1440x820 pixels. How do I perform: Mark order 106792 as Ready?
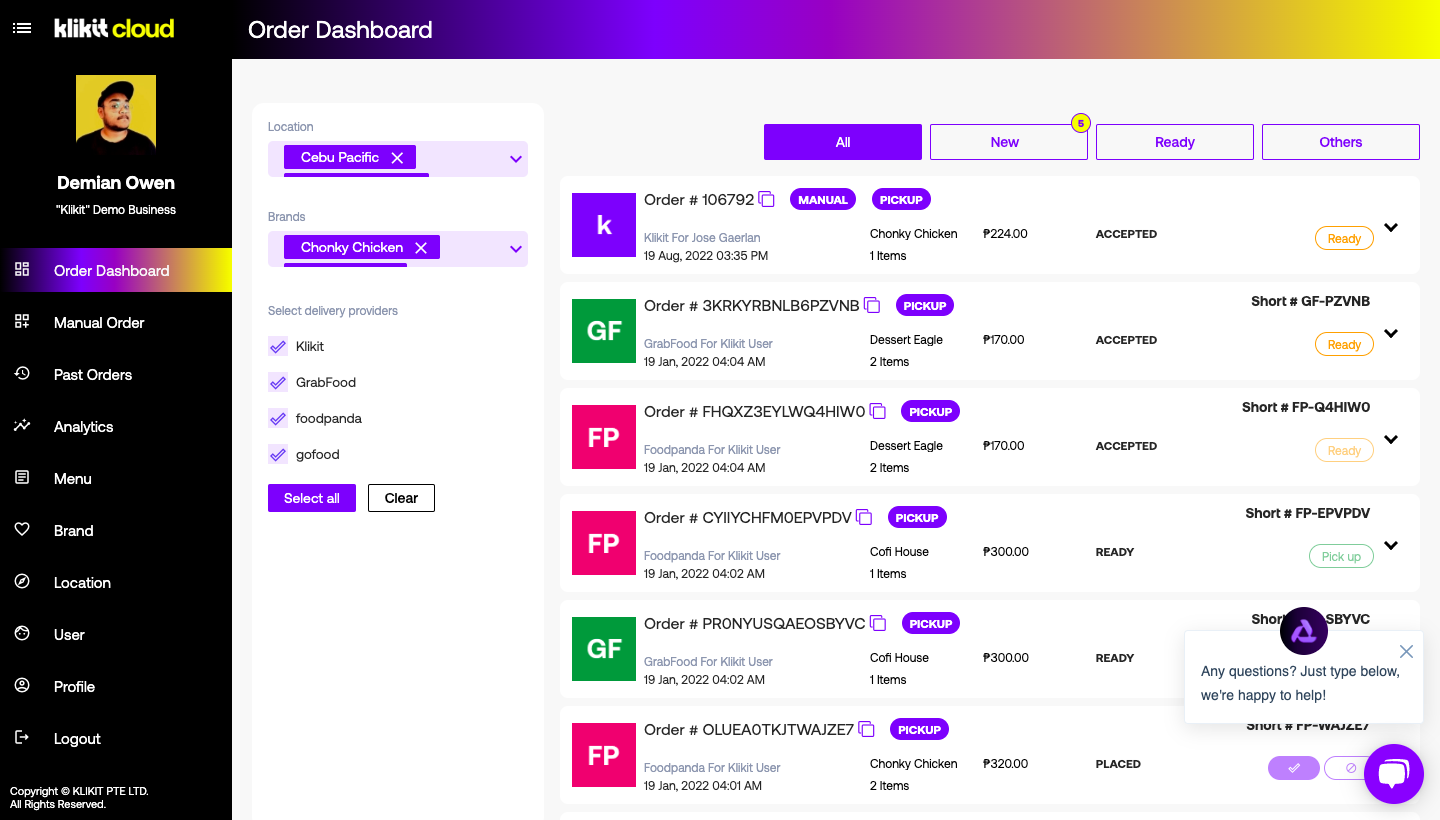pos(1344,238)
